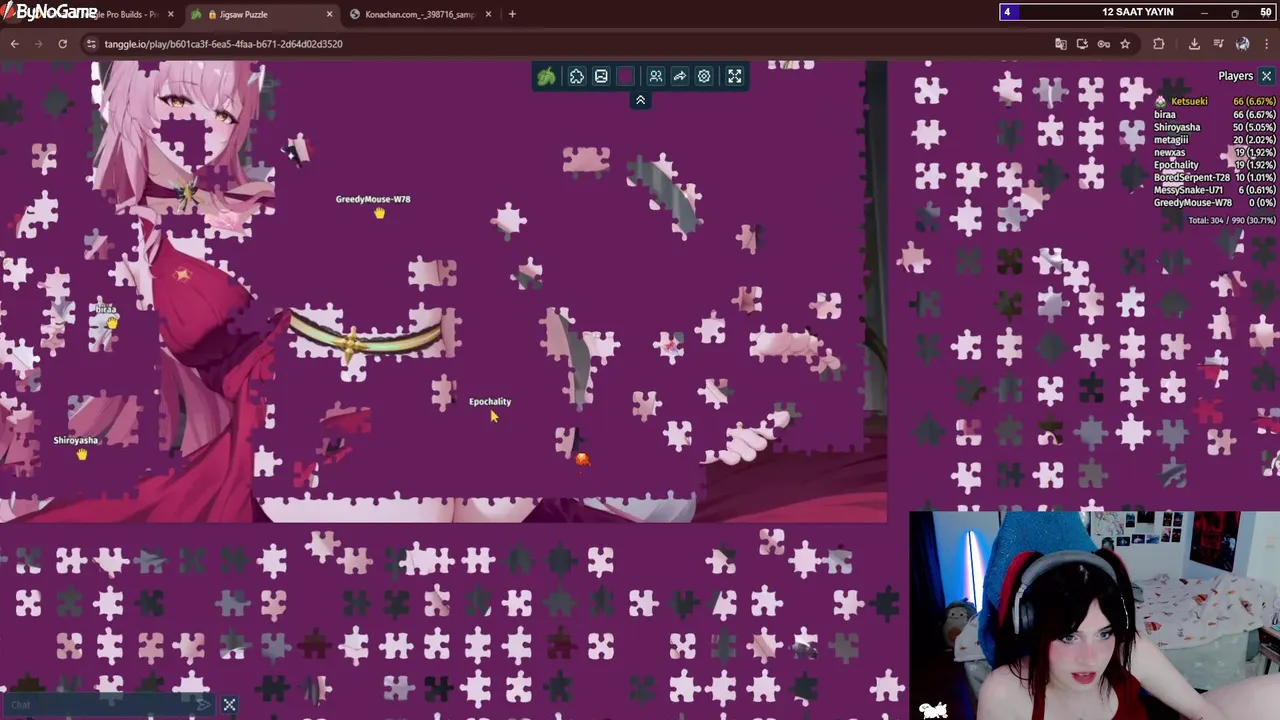Screen dimensions: 1280x720
Task: Toggle the puzzle piece edge filter icon
Action: tap(577, 76)
